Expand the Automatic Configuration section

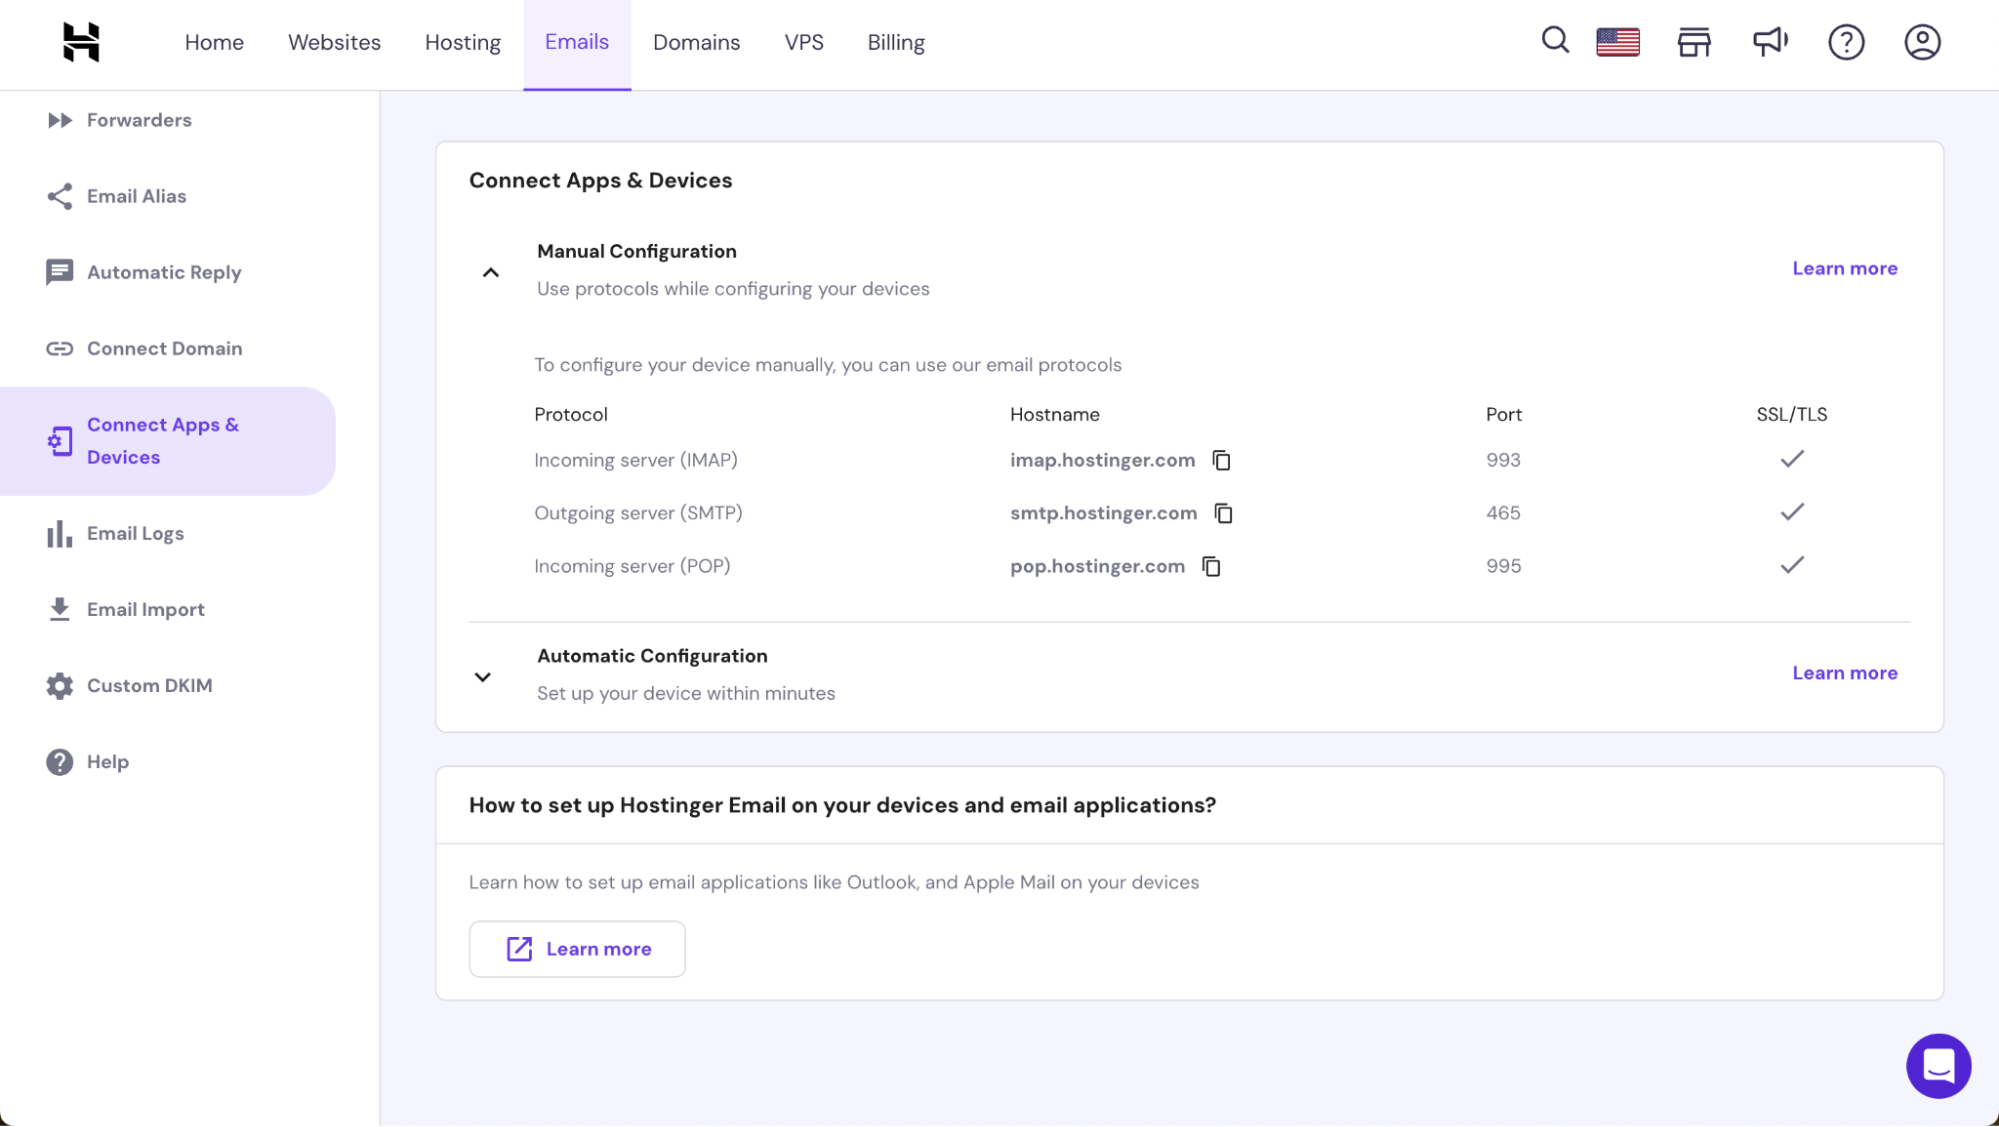coord(482,676)
